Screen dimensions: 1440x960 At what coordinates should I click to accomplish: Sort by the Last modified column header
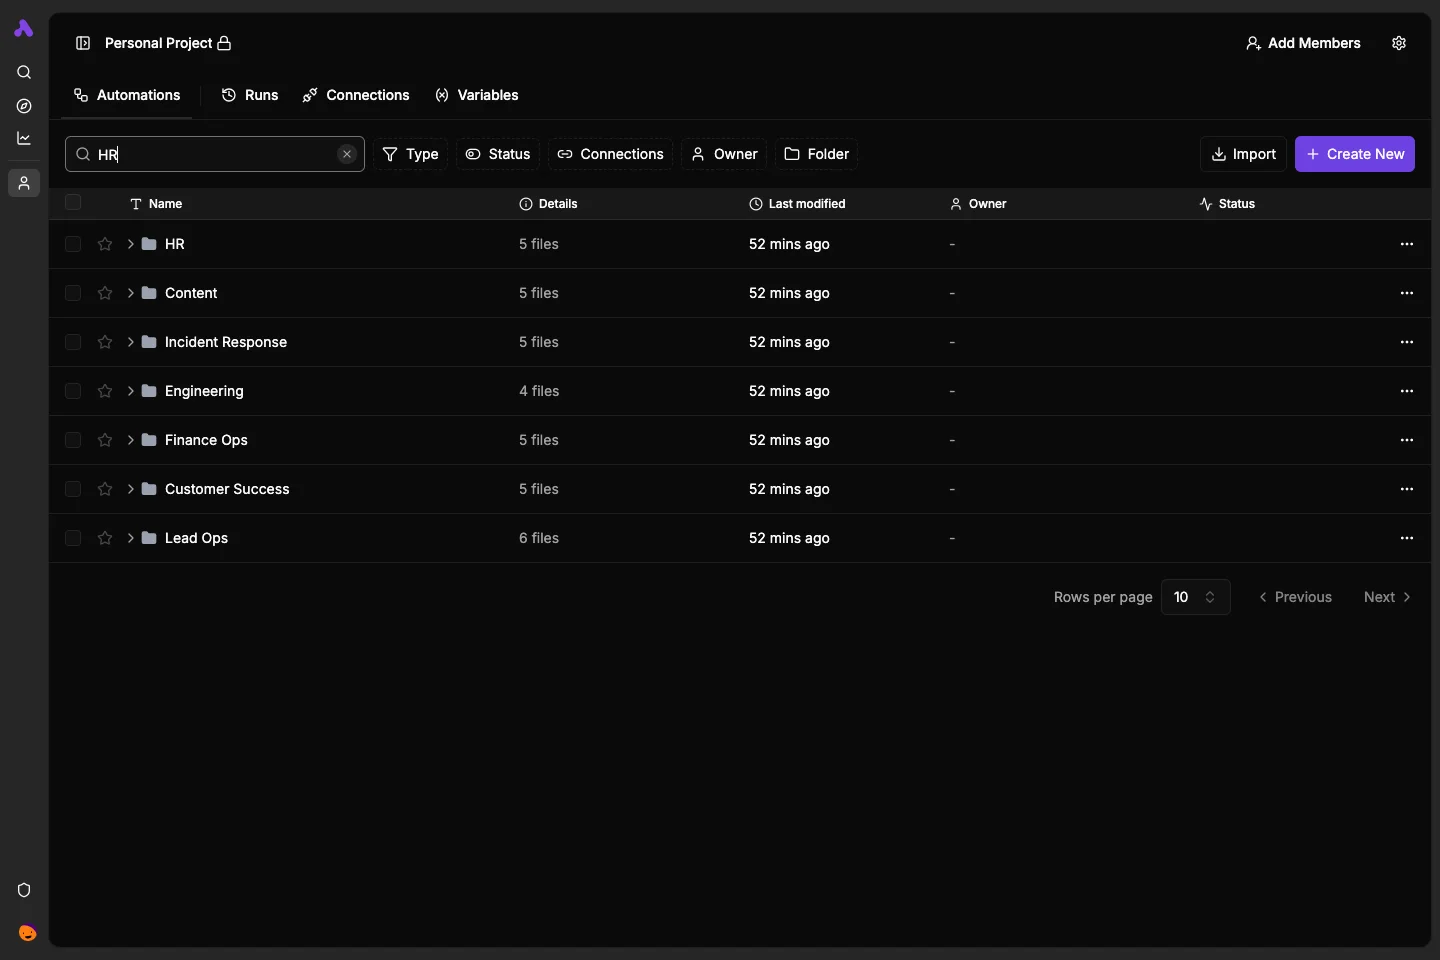[797, 203]
